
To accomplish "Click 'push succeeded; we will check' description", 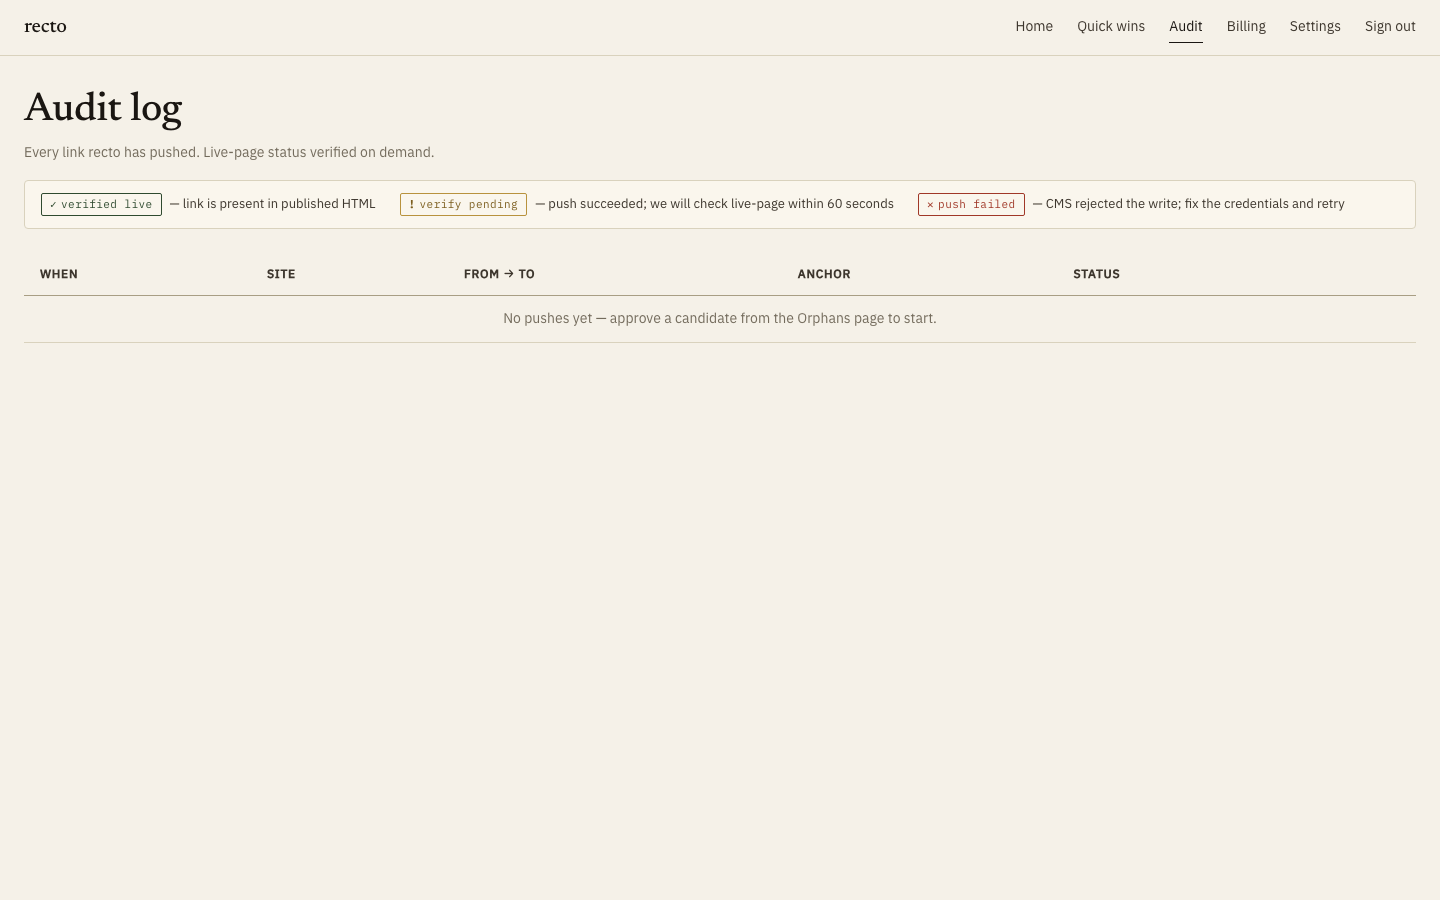I will pos(715,204).
